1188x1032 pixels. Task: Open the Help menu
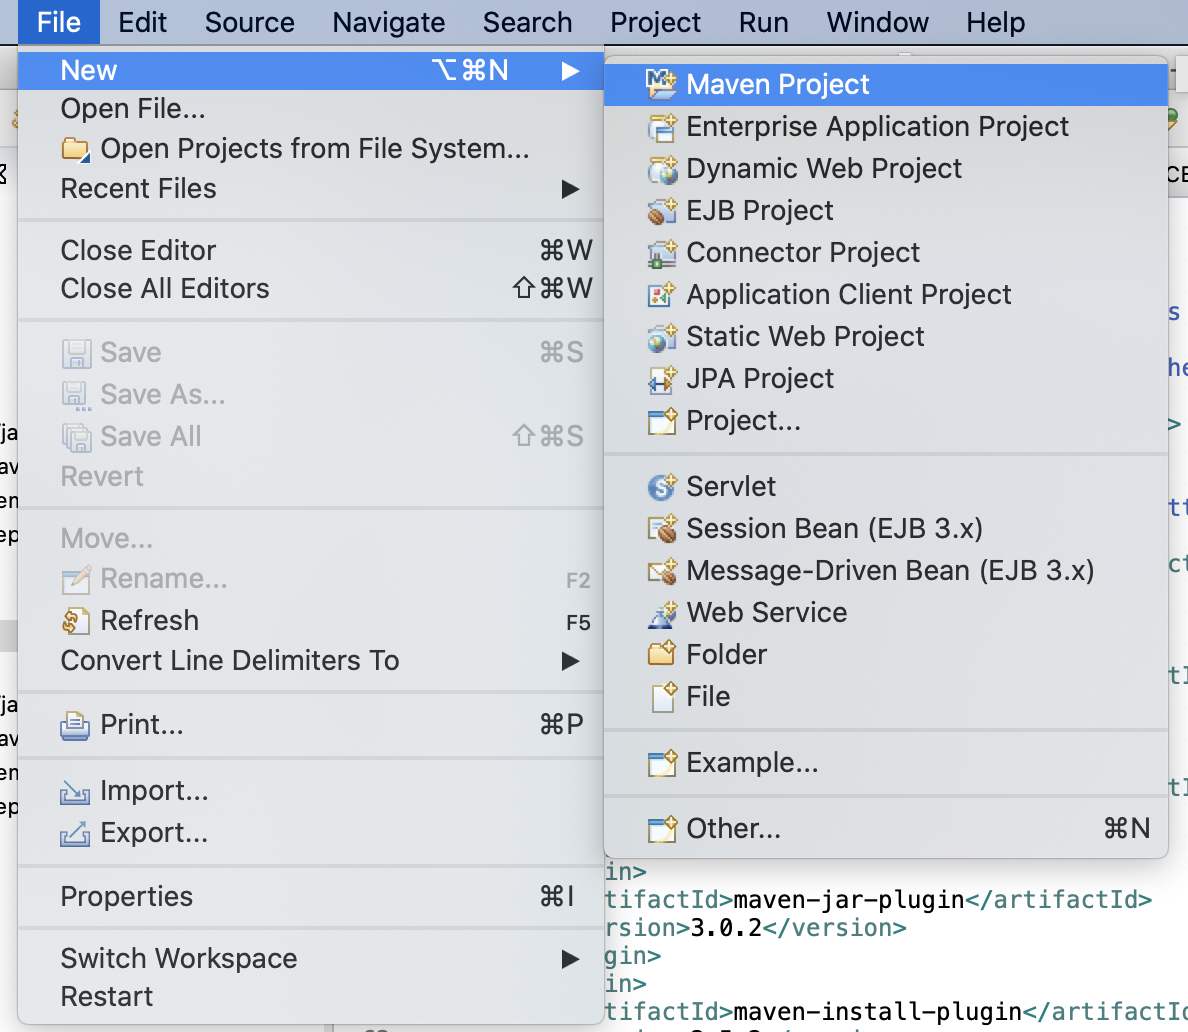(996, 22)
